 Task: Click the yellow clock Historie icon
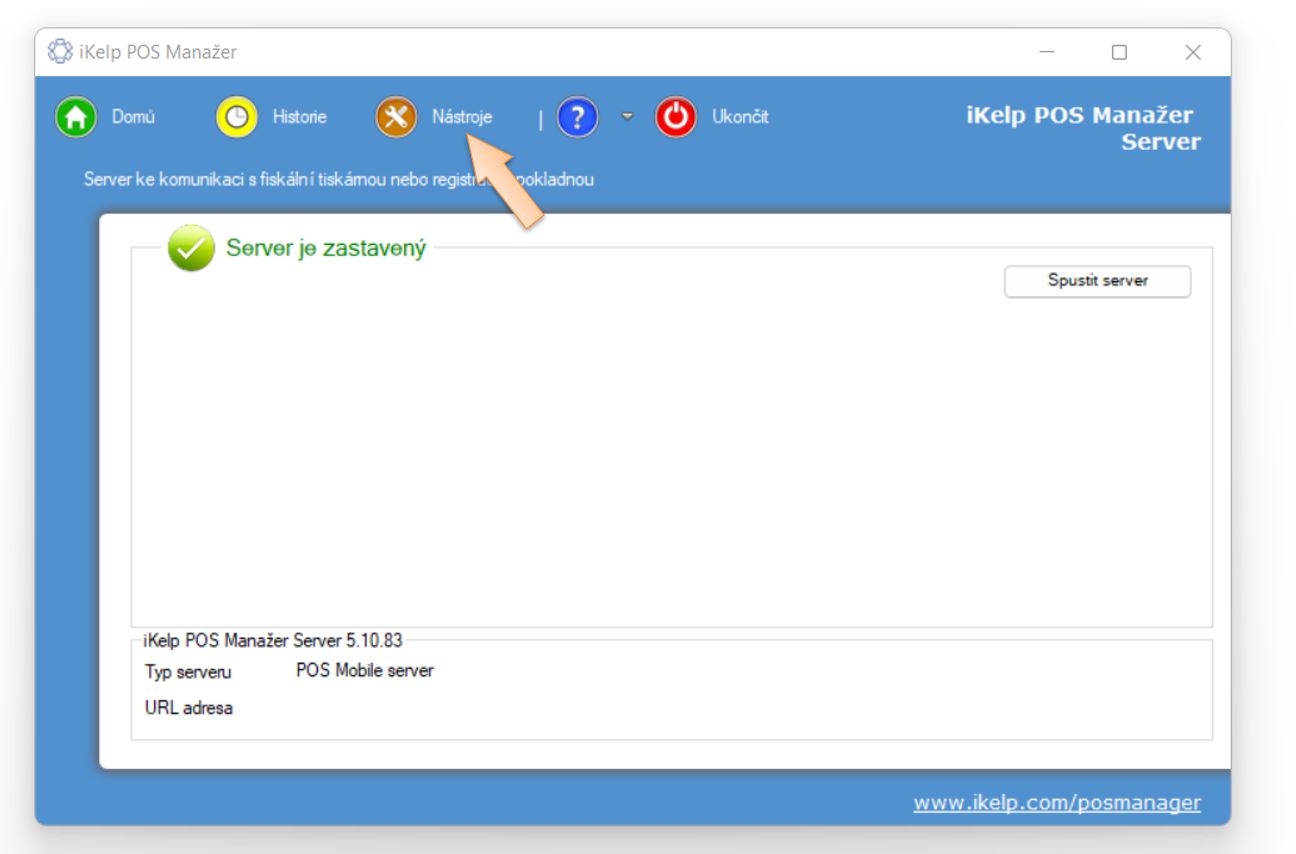[236, 117]
